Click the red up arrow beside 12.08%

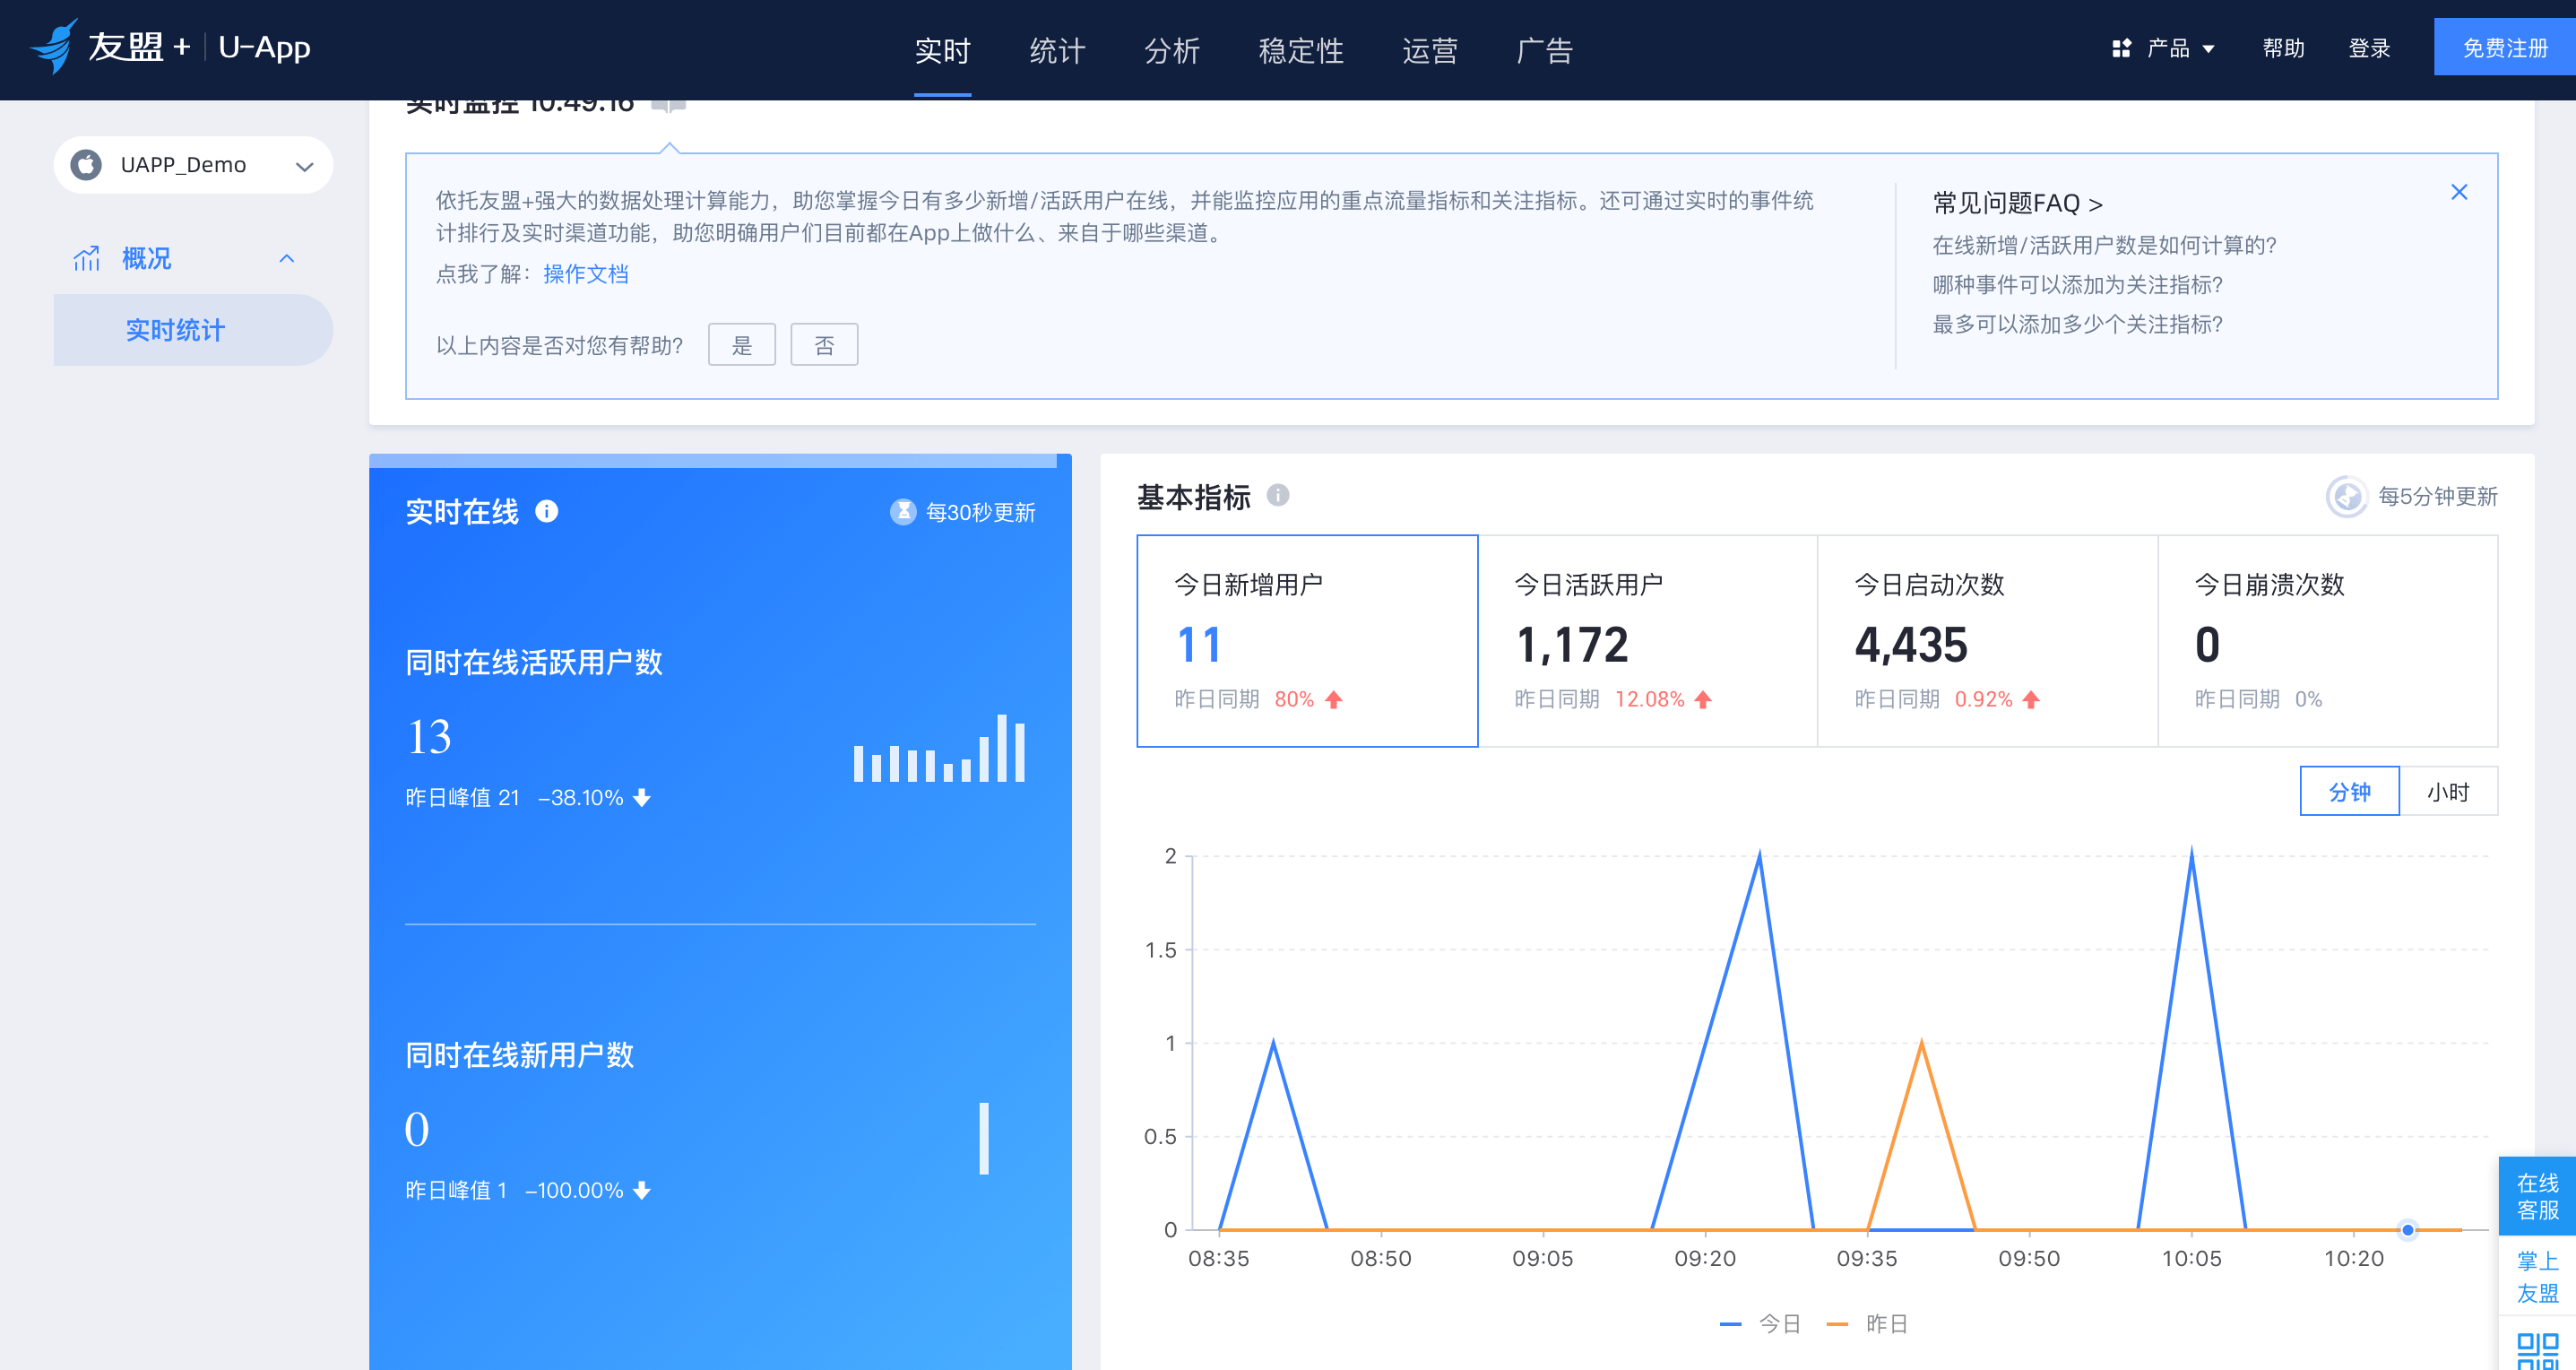[1703, 699]
